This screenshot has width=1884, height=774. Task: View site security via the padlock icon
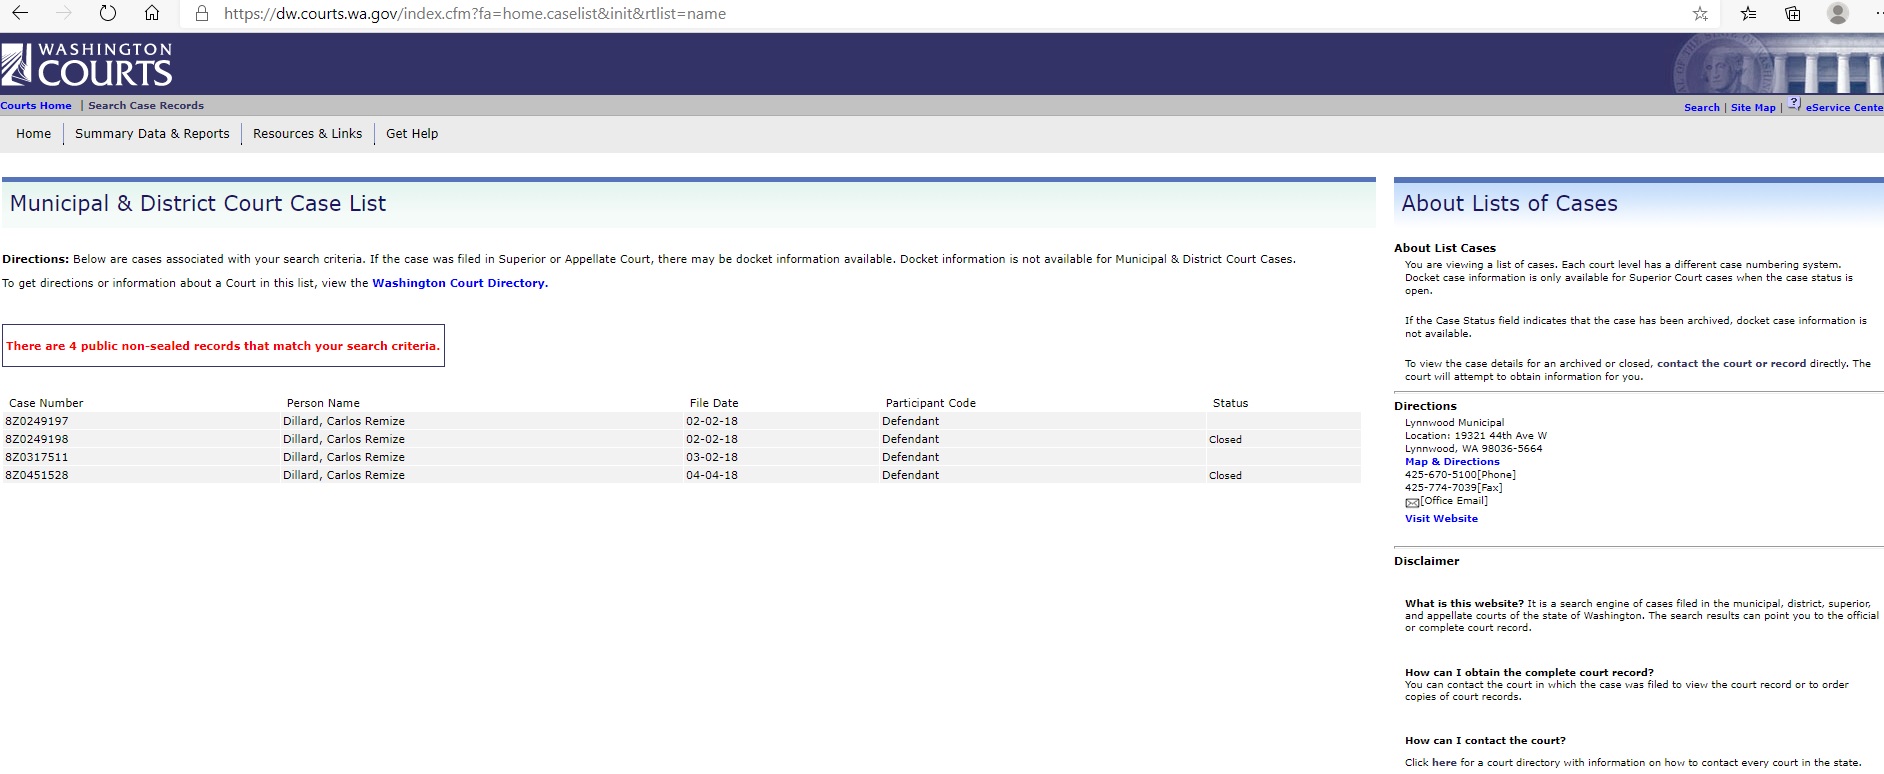coord(202,14)
